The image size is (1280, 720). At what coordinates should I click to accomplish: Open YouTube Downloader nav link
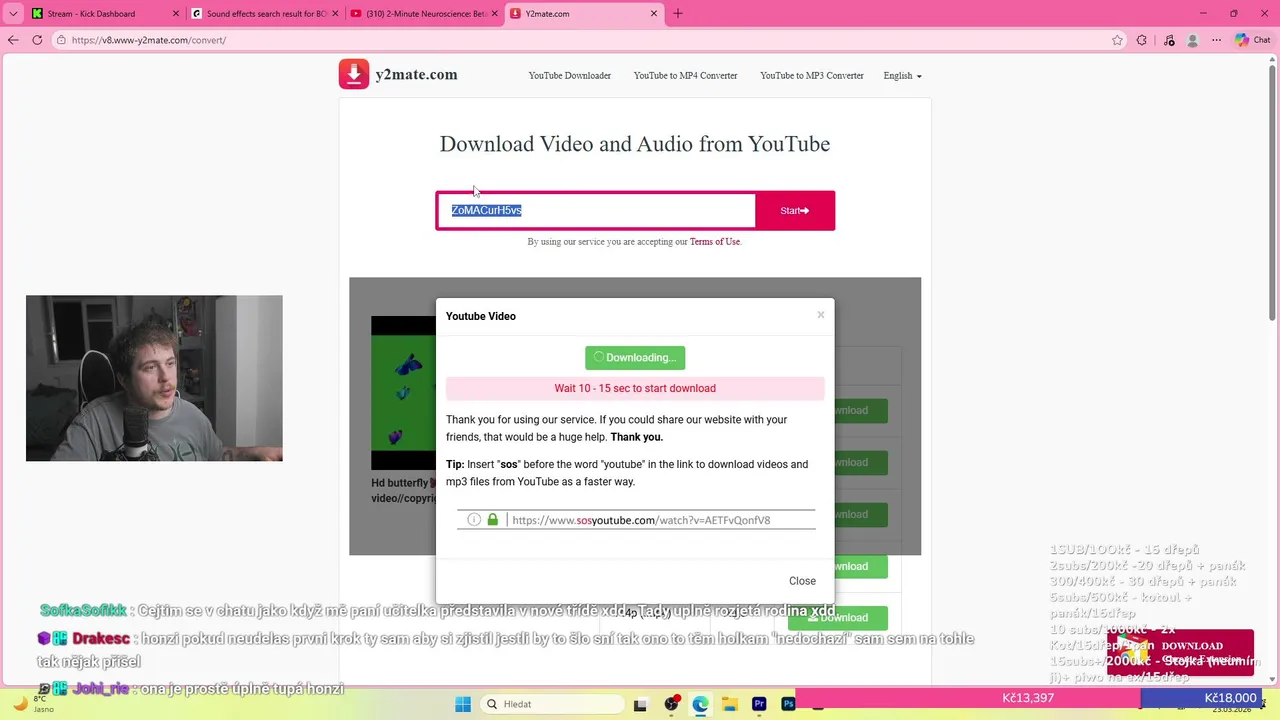[570, 76]
